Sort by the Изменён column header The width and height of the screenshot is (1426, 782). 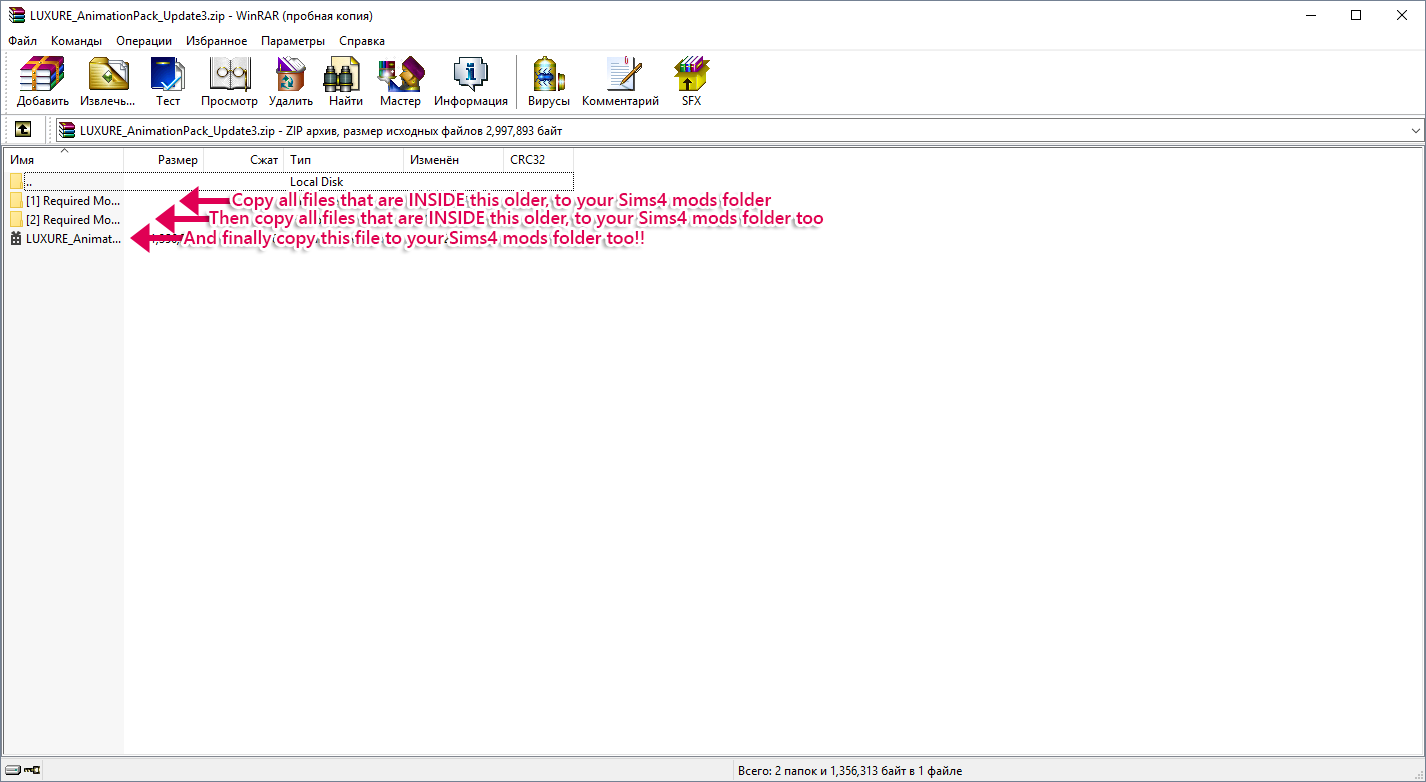click(x=454, y=160)
